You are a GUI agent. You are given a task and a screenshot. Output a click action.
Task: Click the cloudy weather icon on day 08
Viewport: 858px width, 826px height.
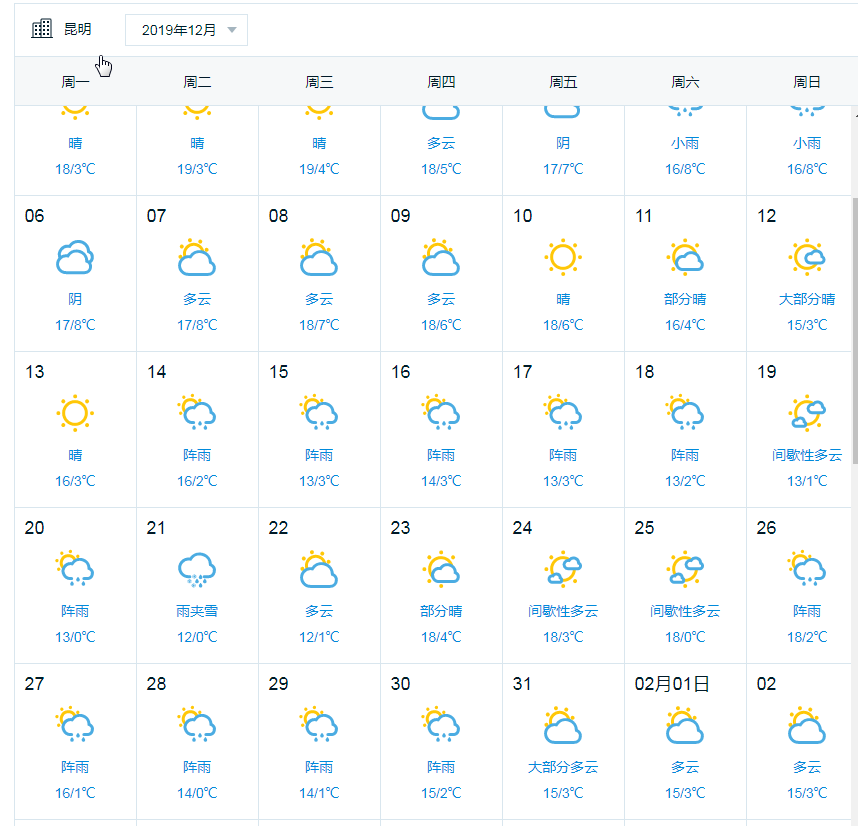click(x=319, y=257)
